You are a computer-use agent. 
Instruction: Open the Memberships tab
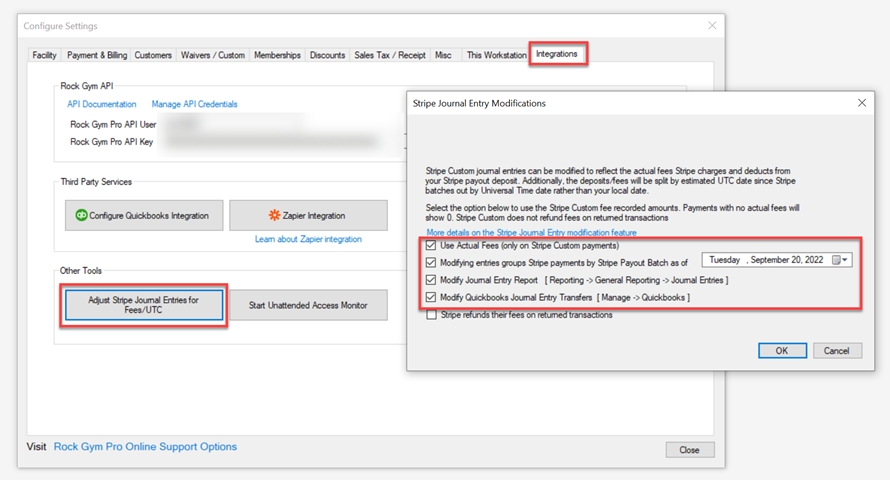[x=277, y=55]
